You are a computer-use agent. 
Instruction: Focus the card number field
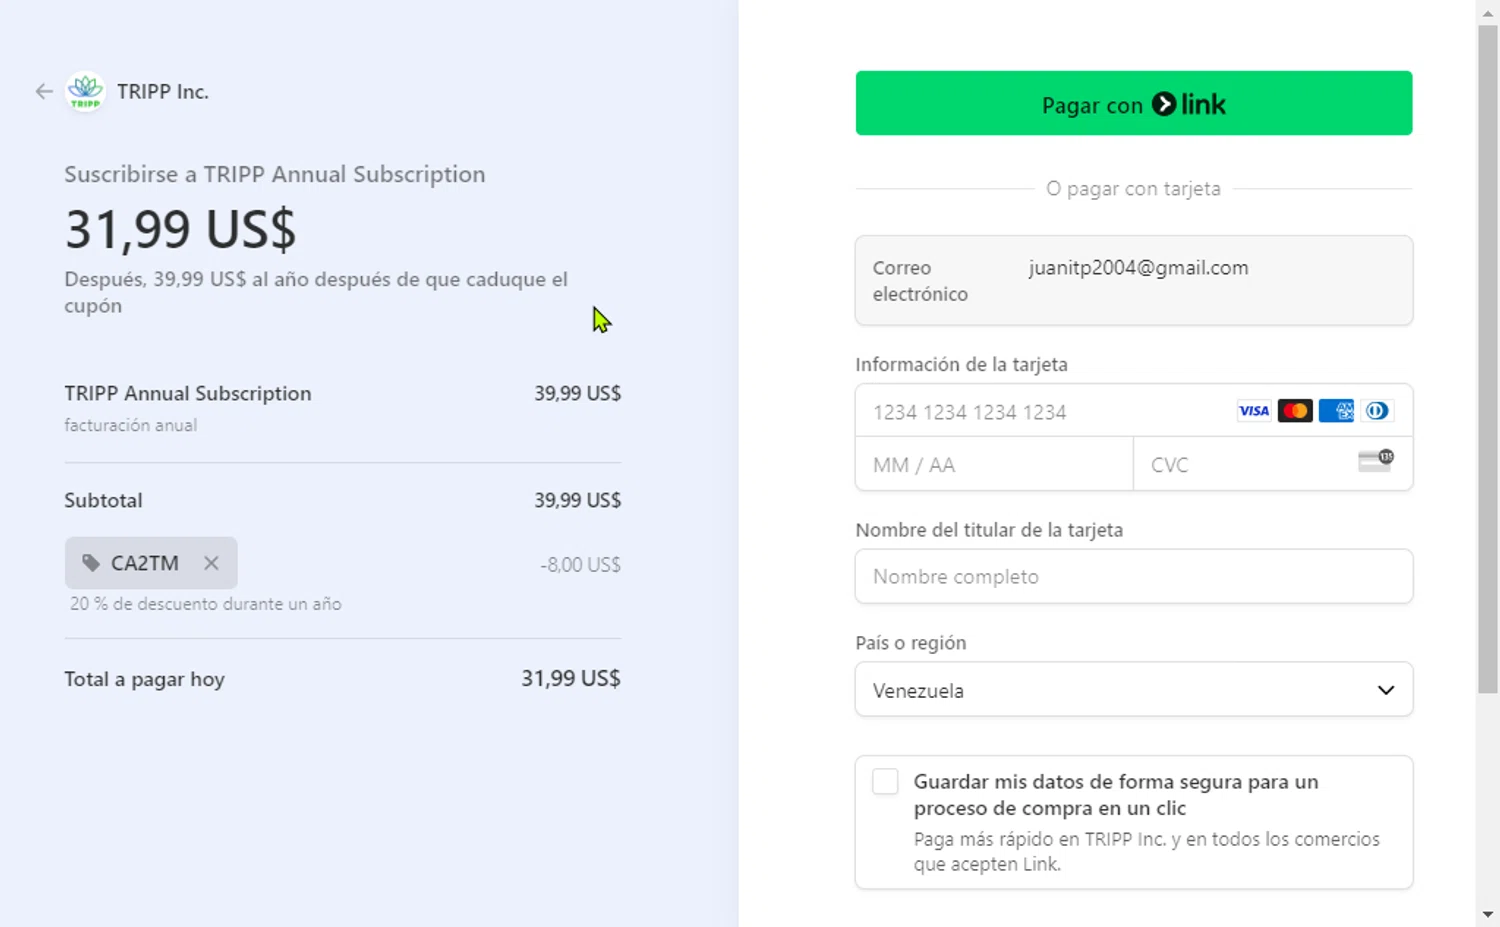click(x=1040, y=412)
